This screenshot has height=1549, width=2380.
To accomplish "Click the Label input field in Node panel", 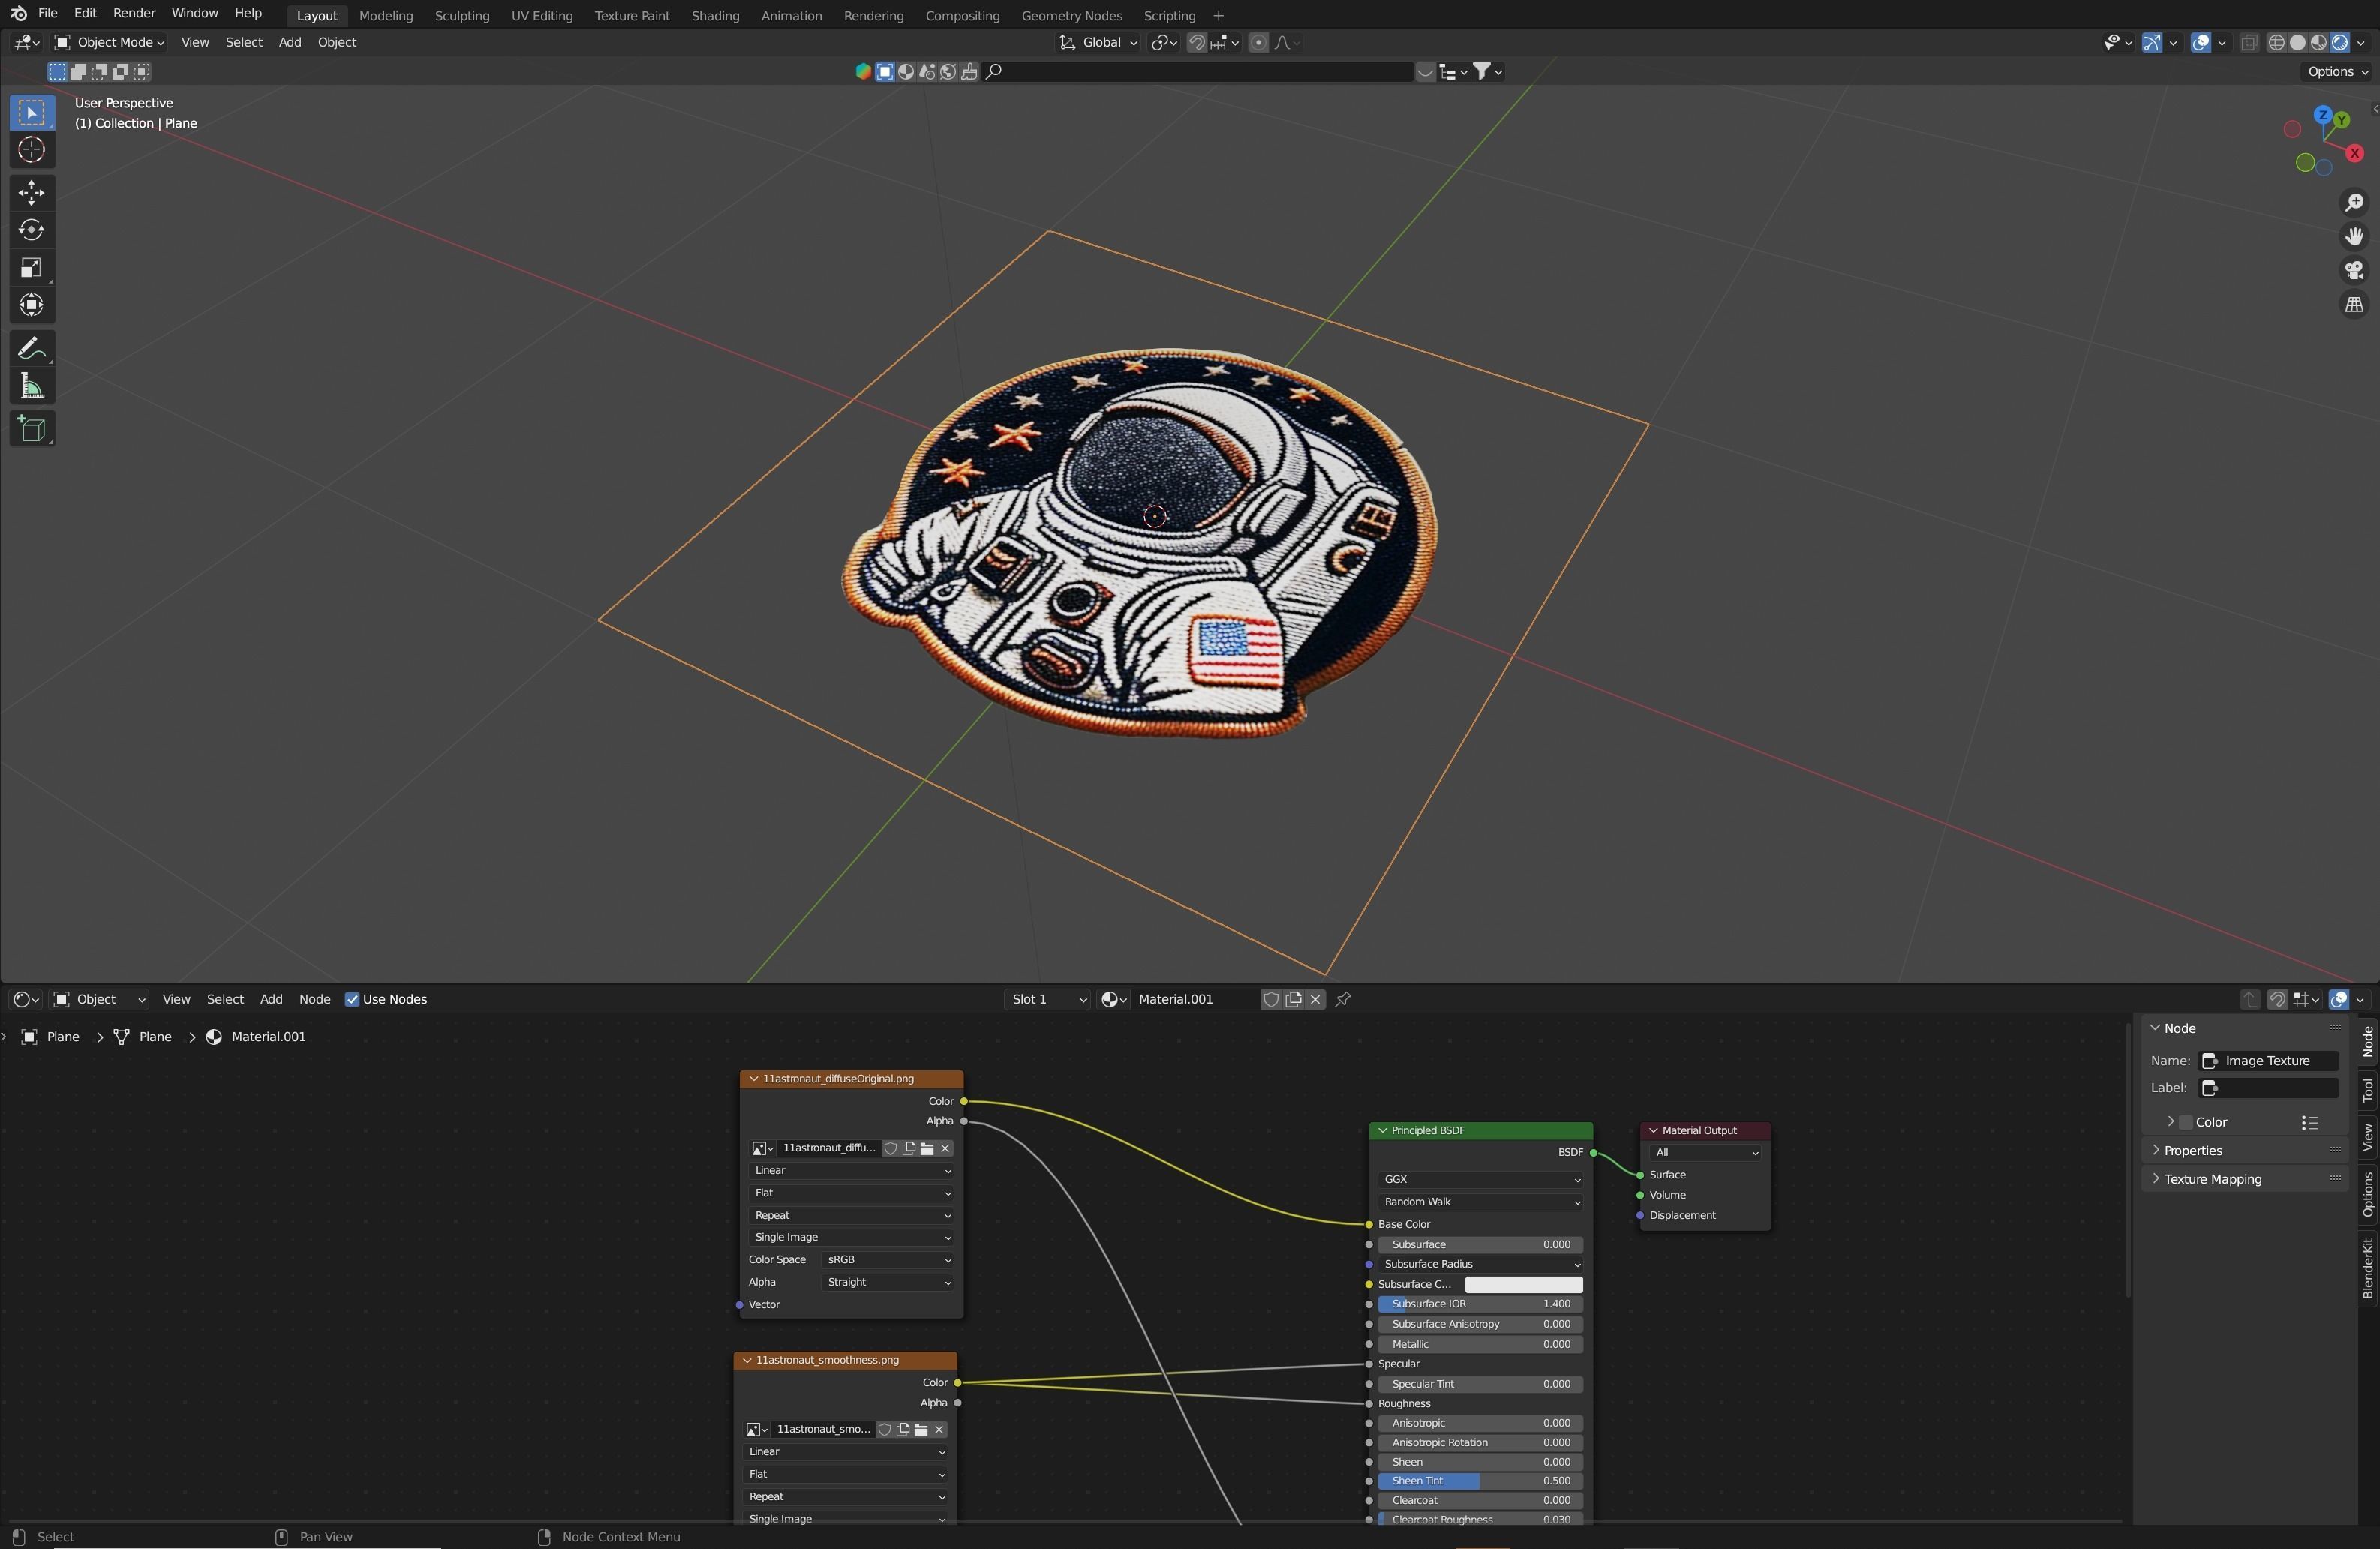I will 2268,1088.
